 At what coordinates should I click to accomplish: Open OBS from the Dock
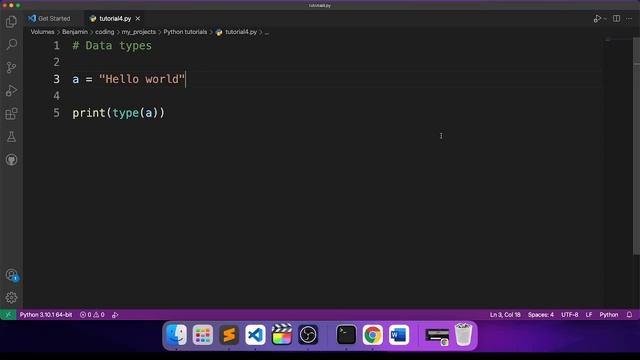[x=308, y=335]
